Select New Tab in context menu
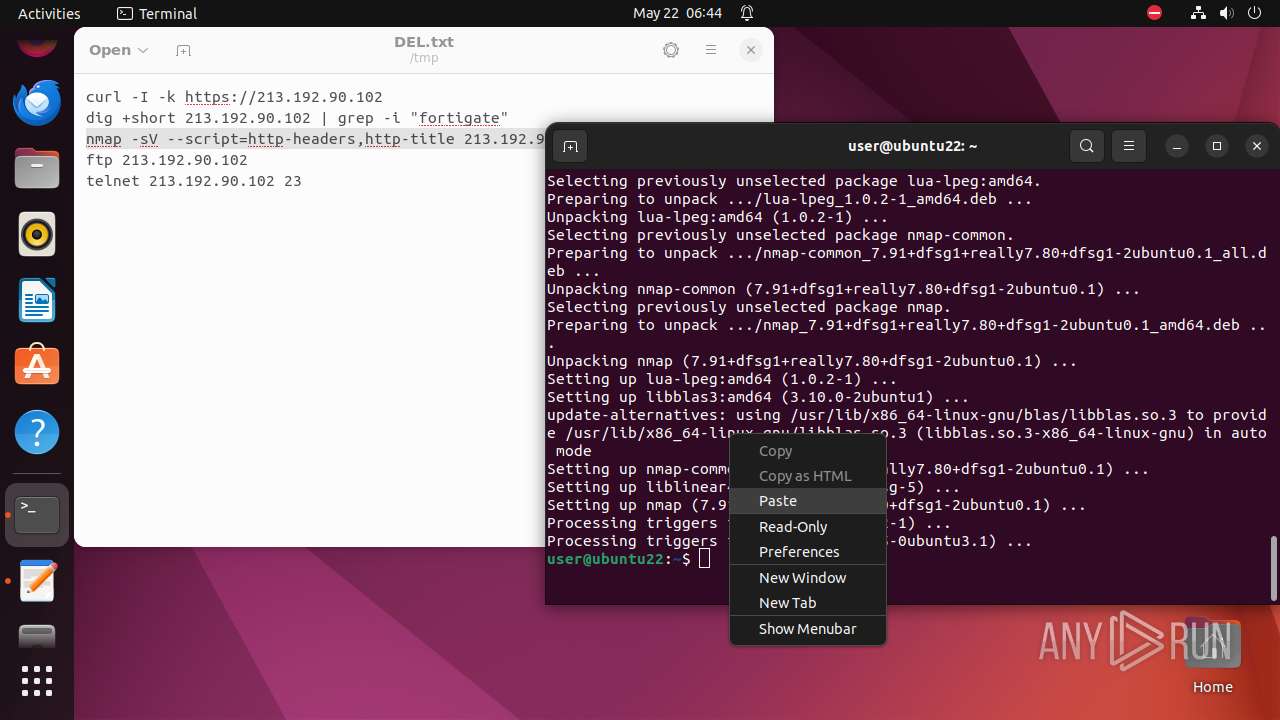Viewport: 1280px width, 720px height. coord(808,603)
